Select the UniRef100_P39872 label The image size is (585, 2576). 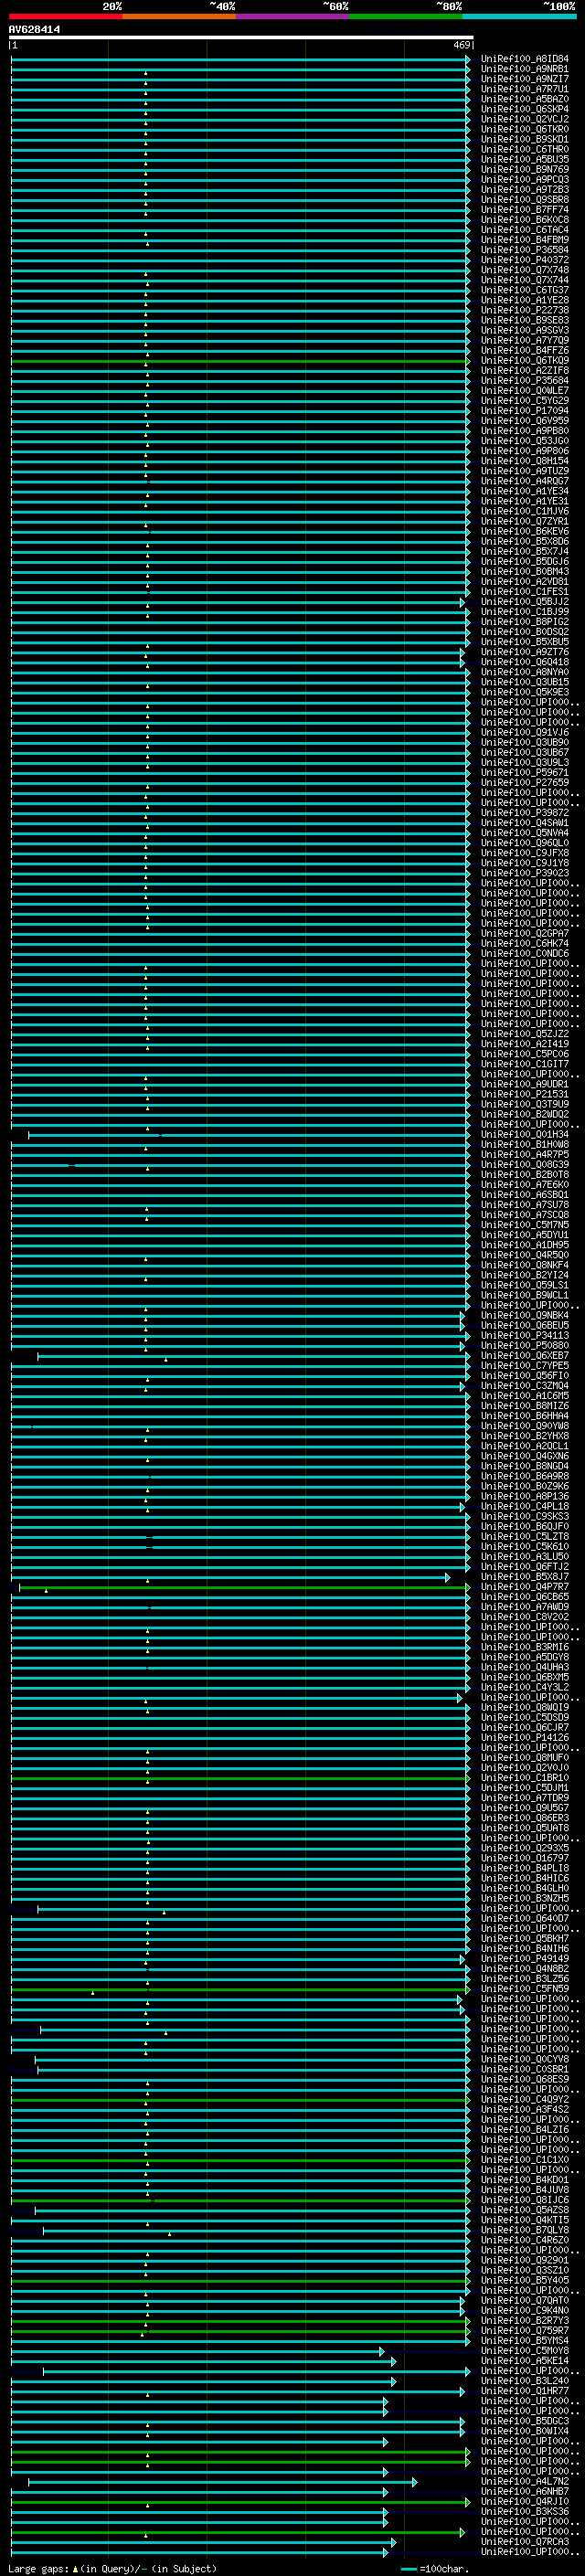coord(524,813)
